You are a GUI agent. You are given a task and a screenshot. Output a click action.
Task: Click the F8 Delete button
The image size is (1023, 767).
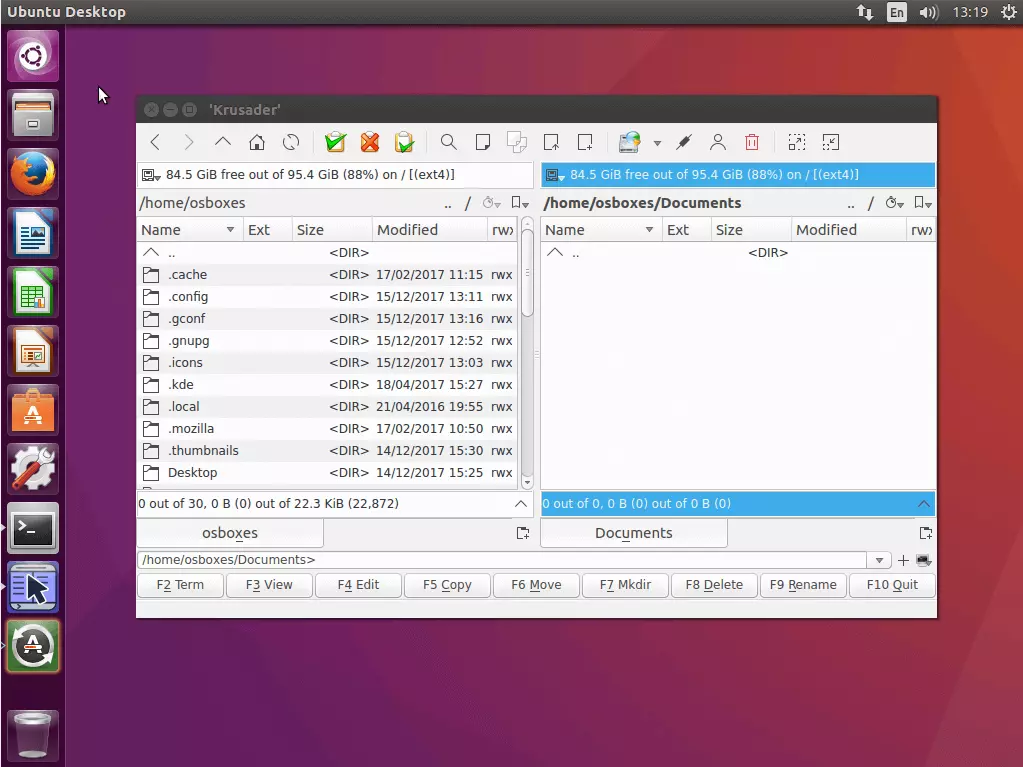pos(714,585)
